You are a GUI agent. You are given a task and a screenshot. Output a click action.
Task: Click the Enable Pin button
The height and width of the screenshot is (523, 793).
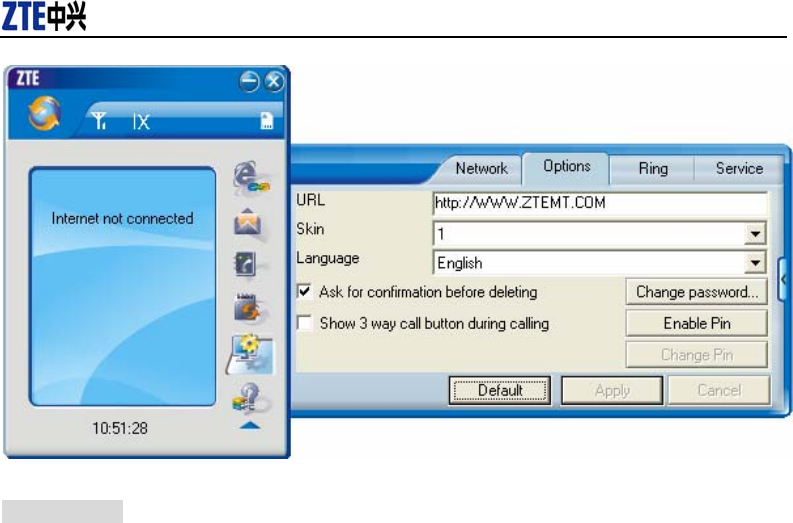(697, 323)
